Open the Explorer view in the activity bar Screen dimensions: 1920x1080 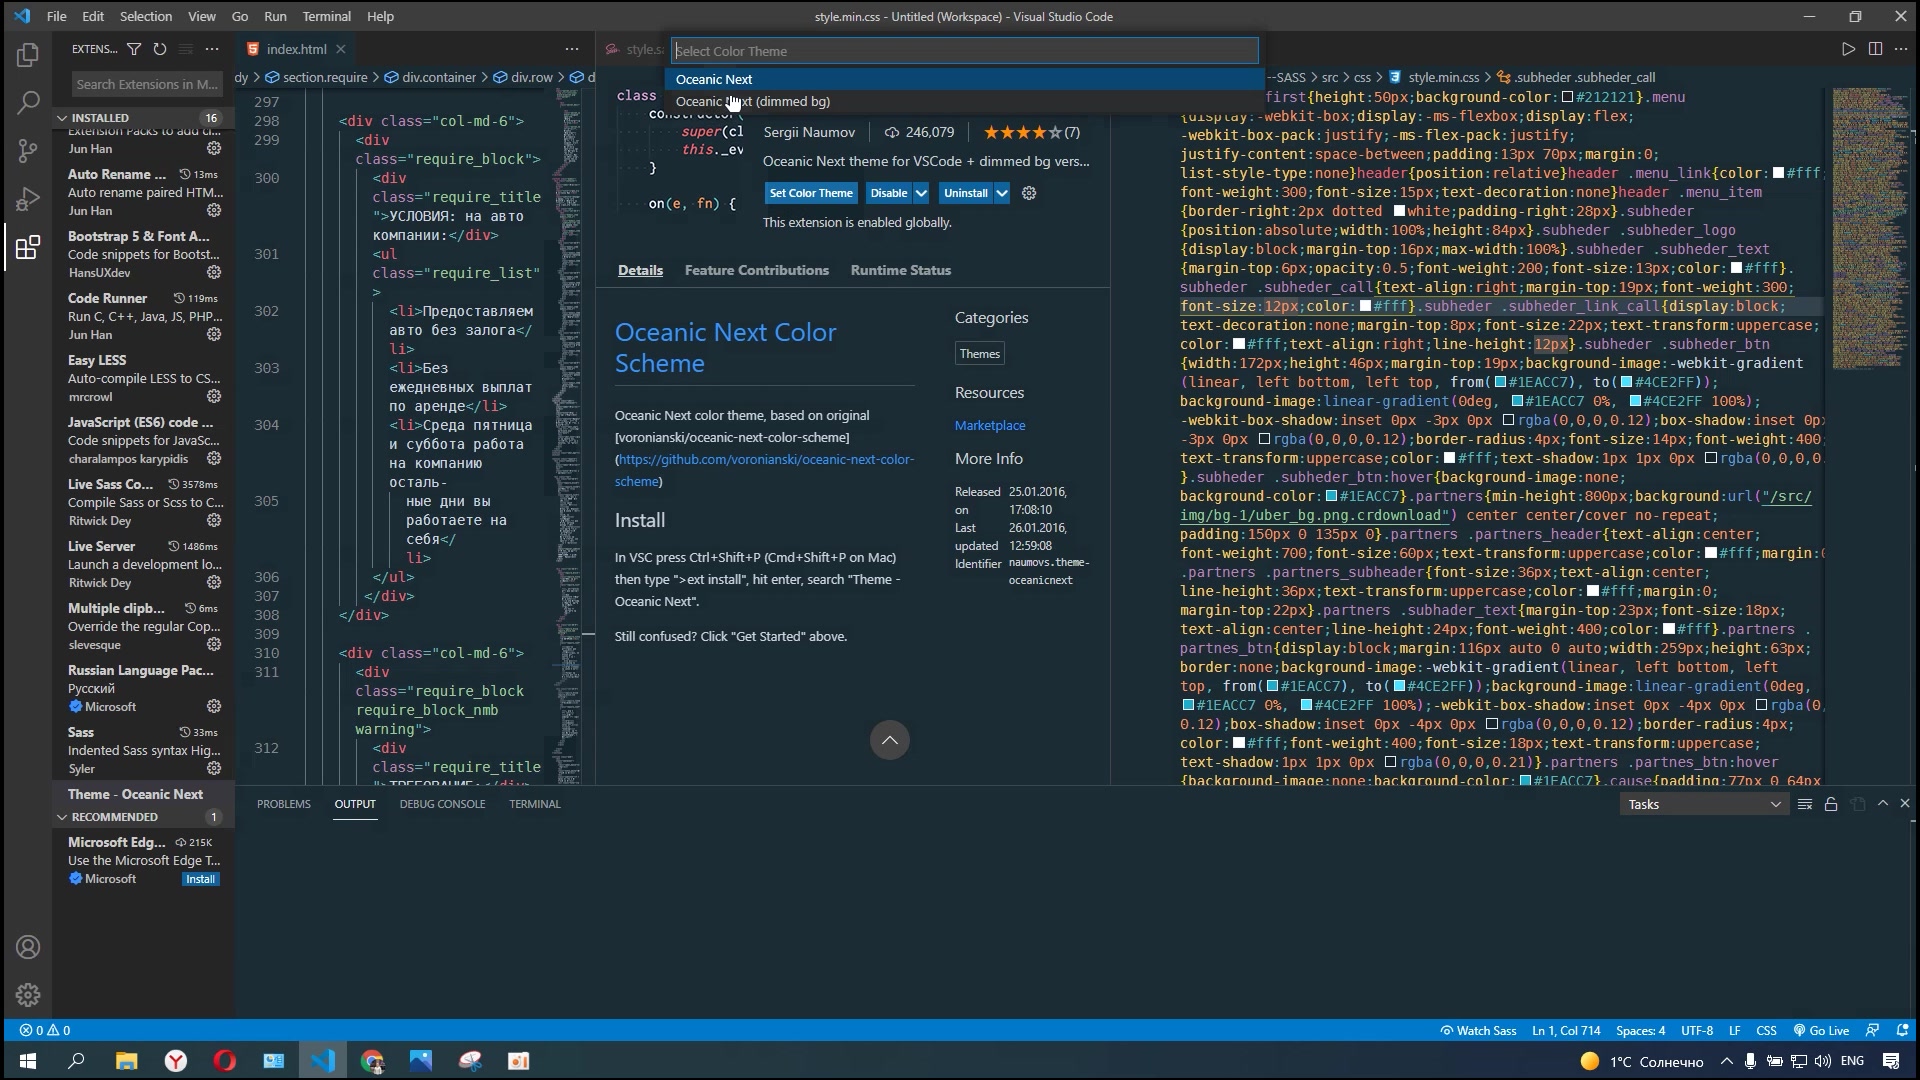[x=28, y=54]
